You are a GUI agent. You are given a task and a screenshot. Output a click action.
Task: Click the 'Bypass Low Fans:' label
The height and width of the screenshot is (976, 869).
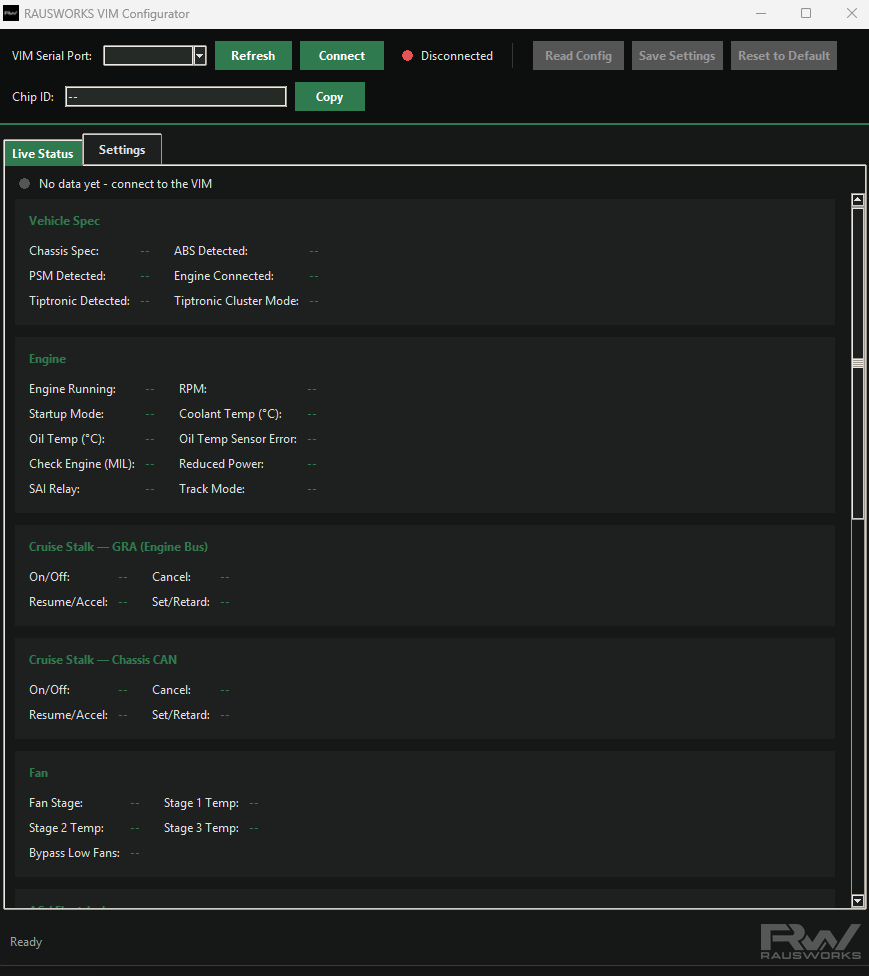tap(75, 853)
